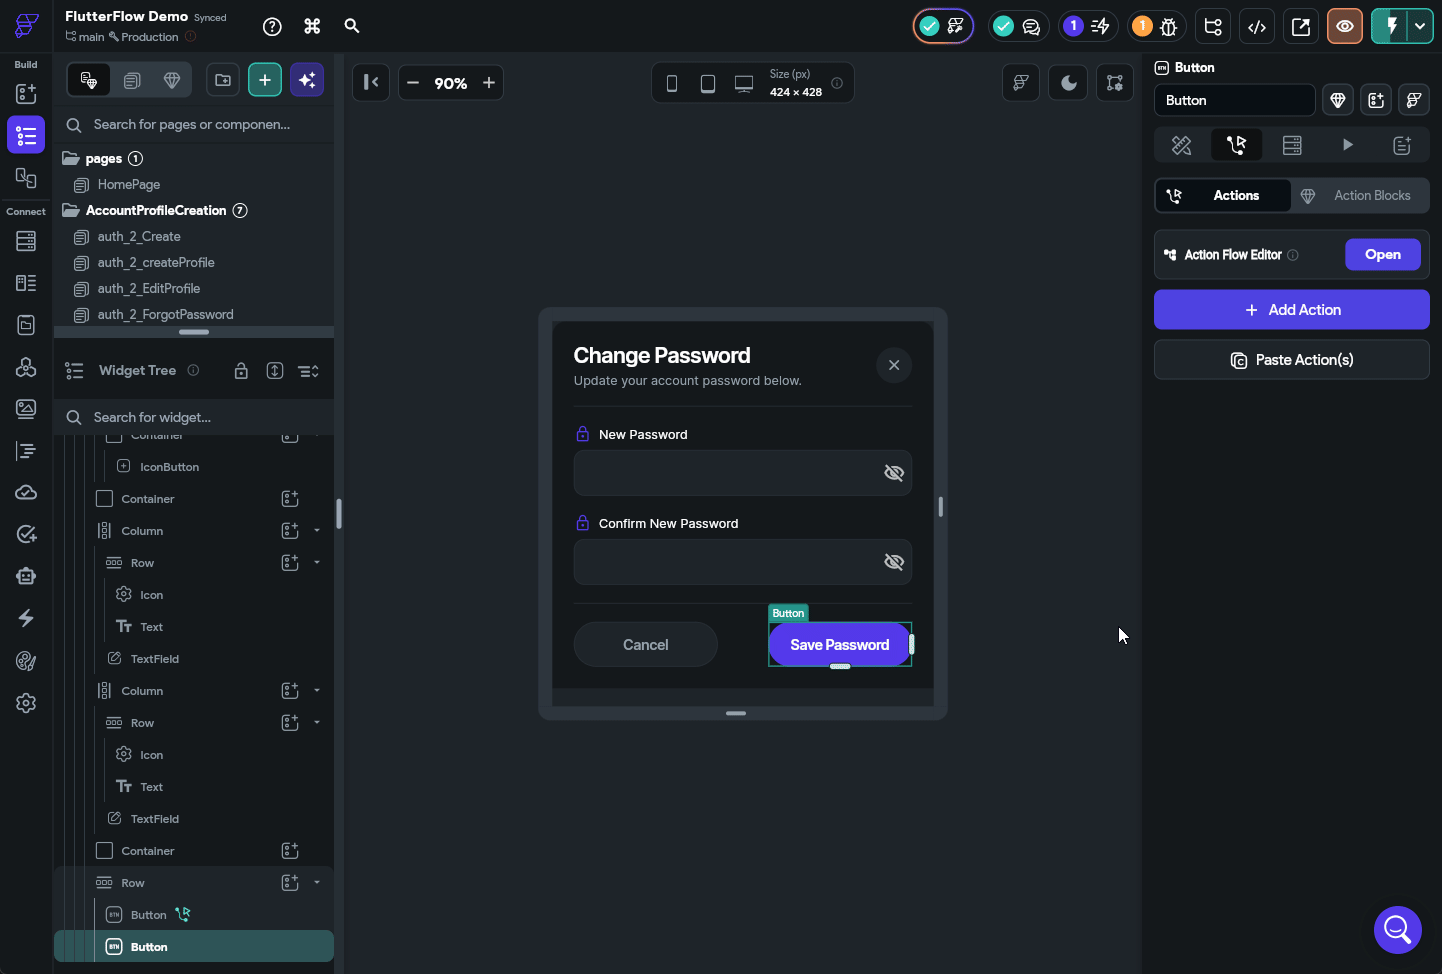The width and height of the screenshot is (1442, 974).
Task: Toggle dark mode moon icon on canvas
Action: click(x=1069, y=83)
